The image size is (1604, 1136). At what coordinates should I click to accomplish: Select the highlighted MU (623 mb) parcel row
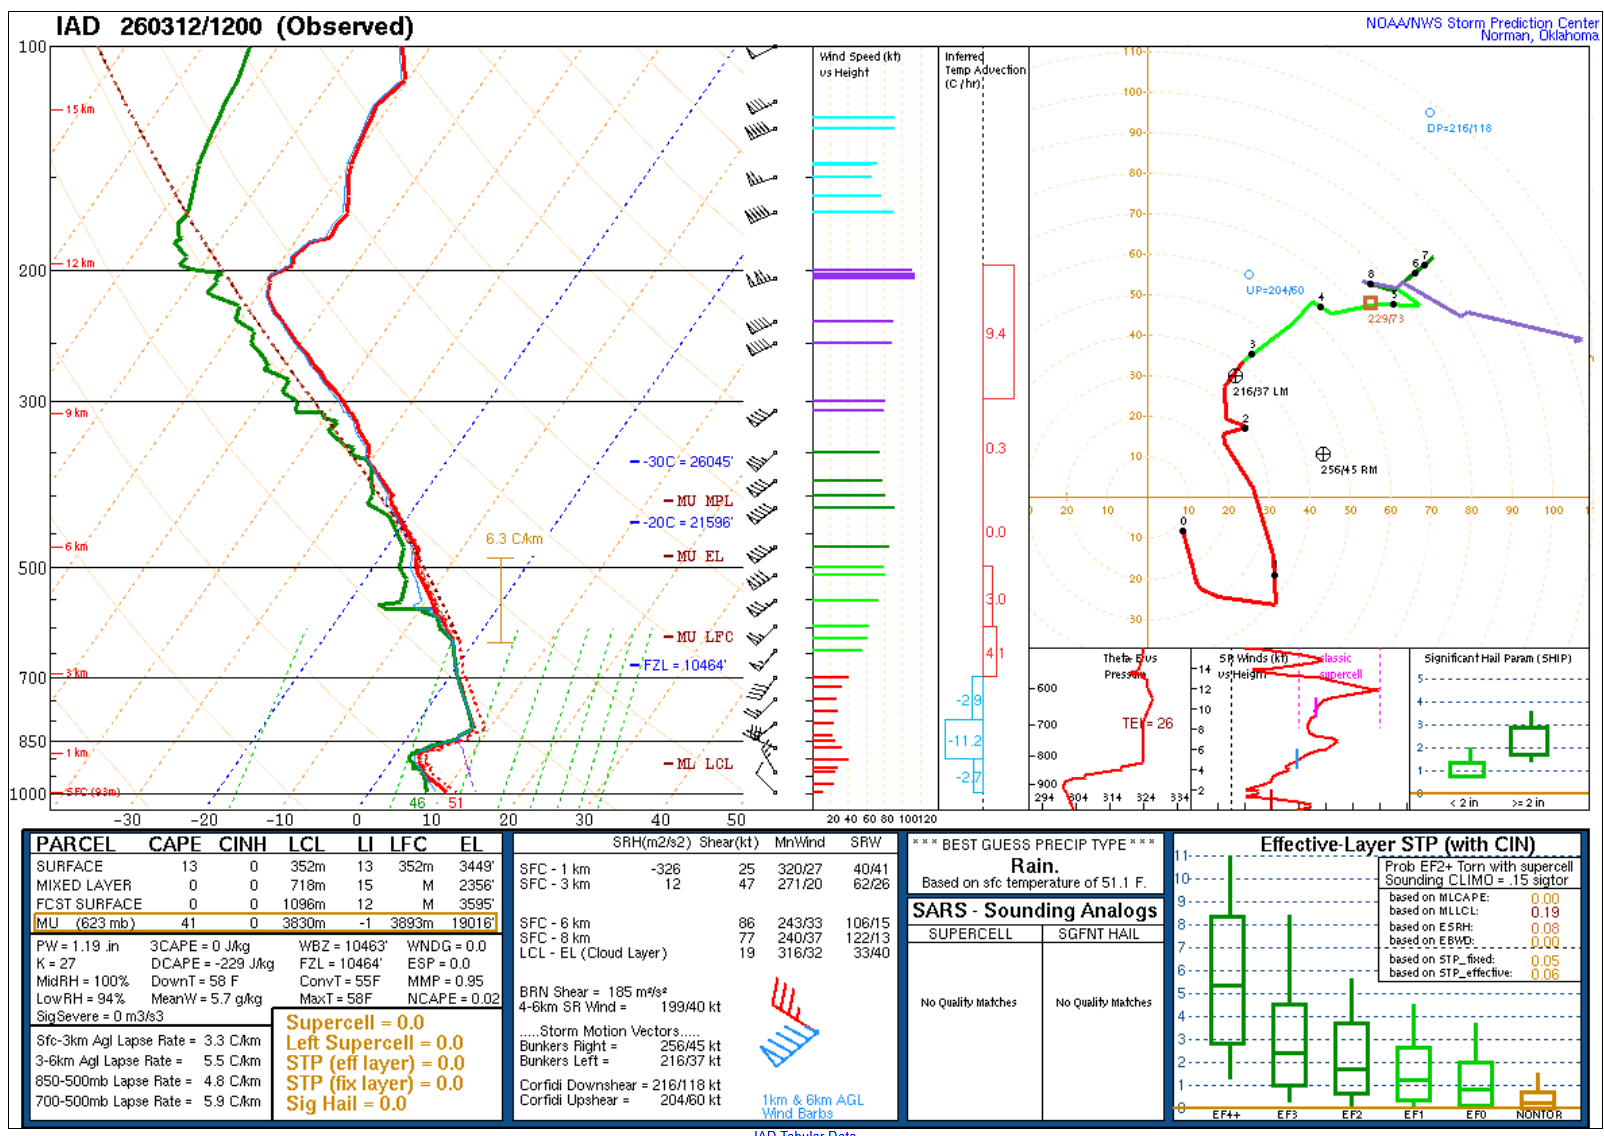pos(264,923)
